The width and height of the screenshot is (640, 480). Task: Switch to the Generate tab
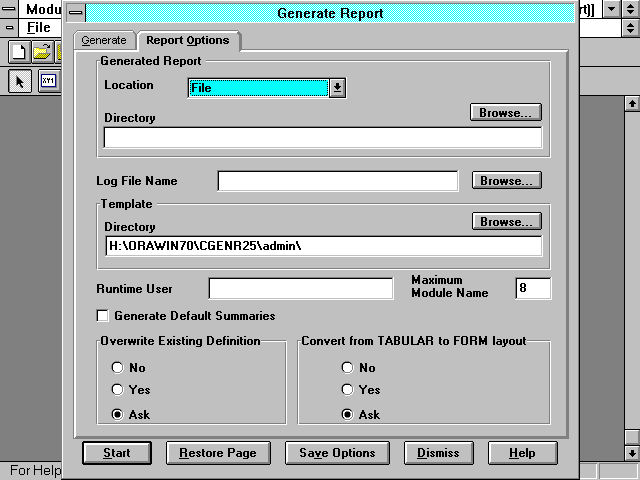pos(104,40)
